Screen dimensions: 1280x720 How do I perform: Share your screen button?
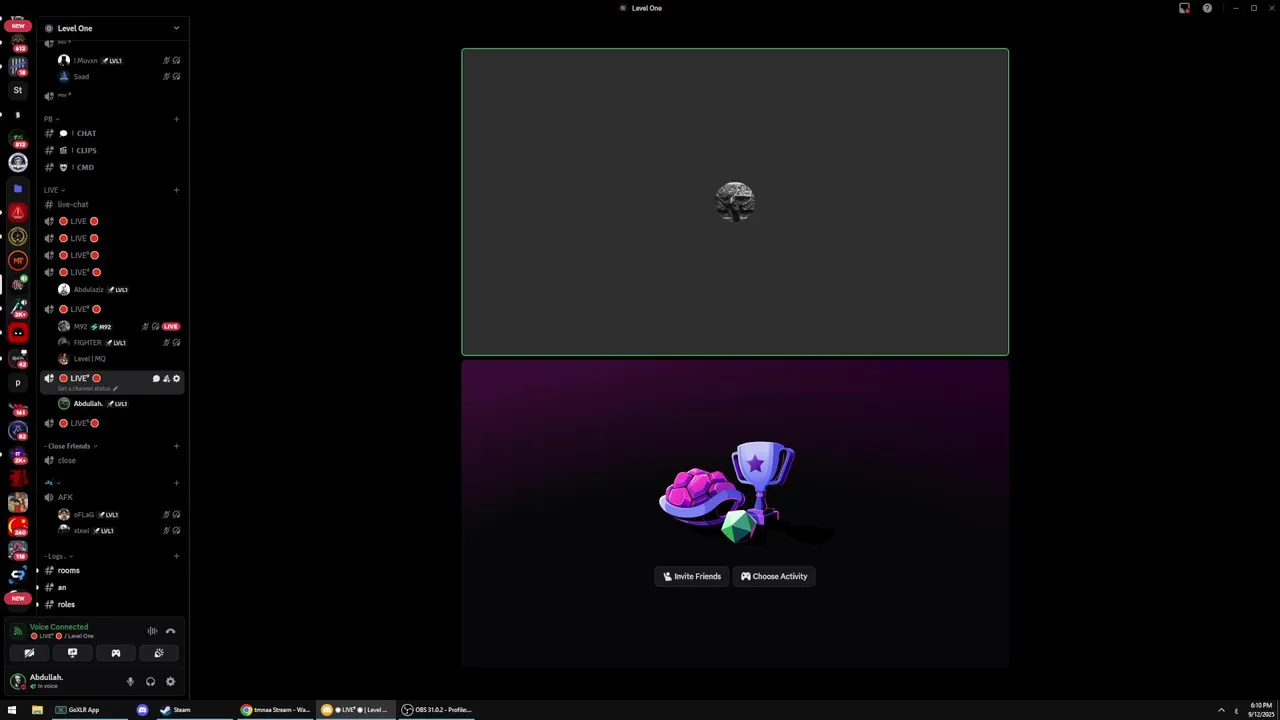tap(72, 653)
